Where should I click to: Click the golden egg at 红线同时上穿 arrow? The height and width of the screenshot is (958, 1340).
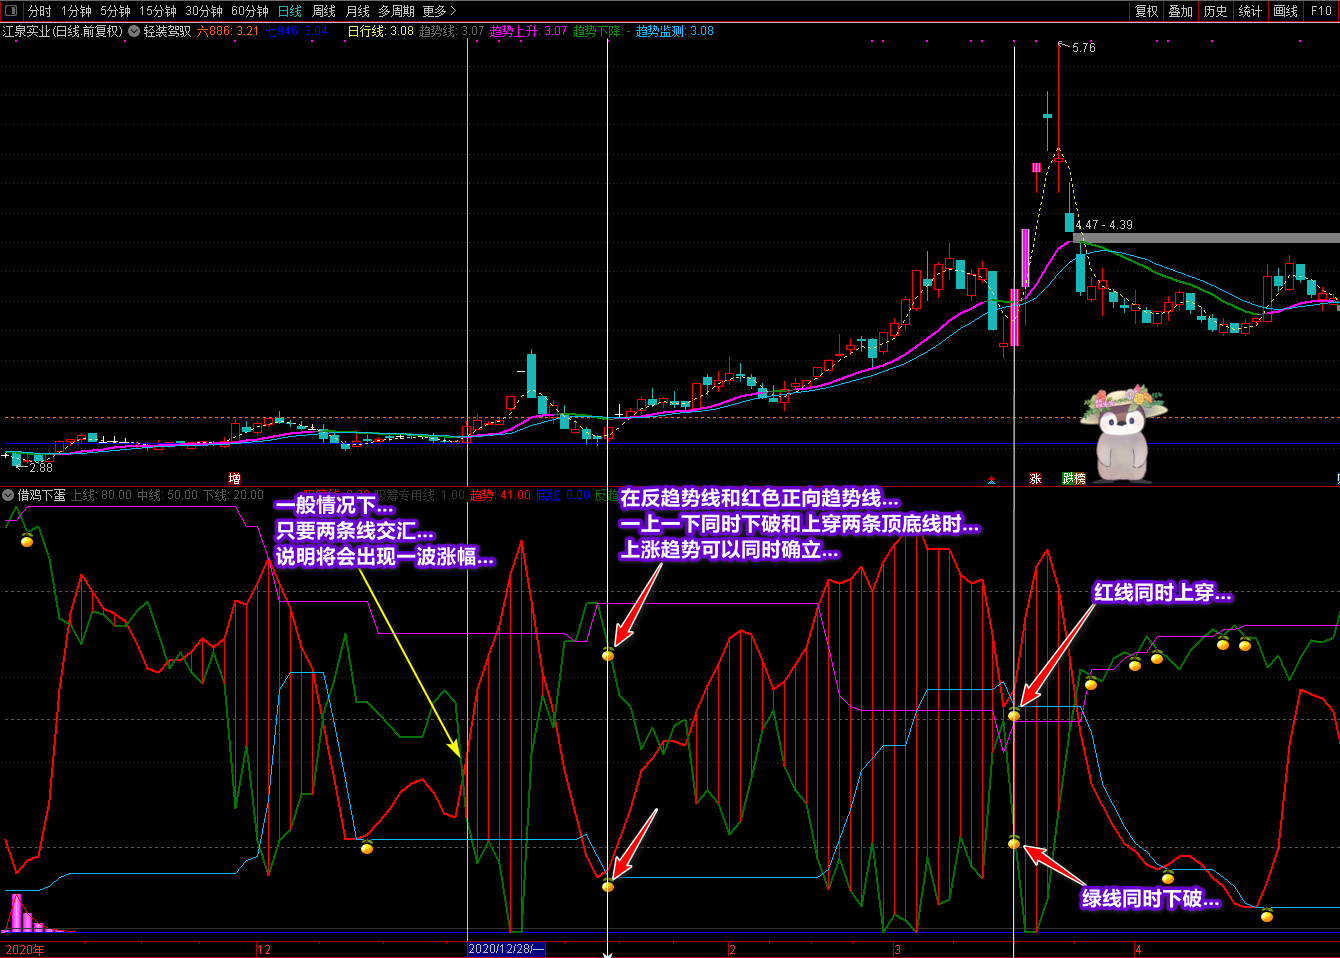click(1014, 715)
